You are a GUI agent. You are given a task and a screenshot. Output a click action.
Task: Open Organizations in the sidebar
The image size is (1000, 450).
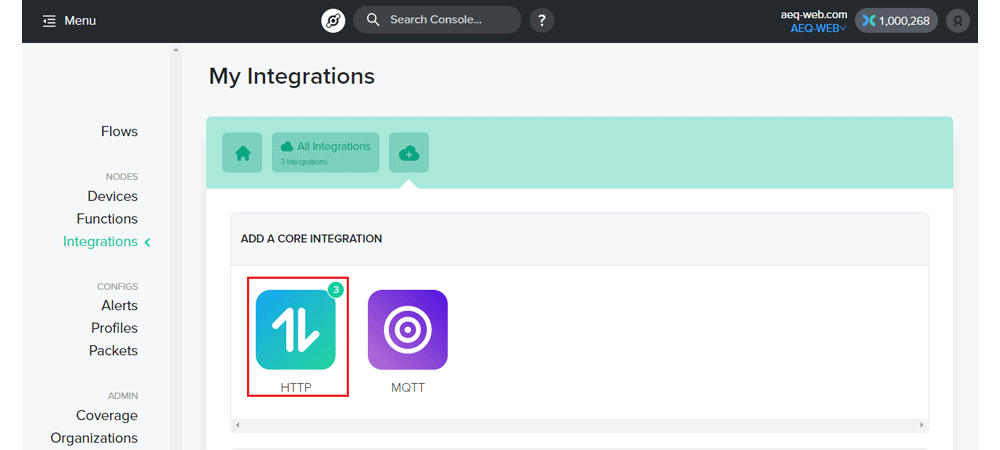(x=94, y=438)
